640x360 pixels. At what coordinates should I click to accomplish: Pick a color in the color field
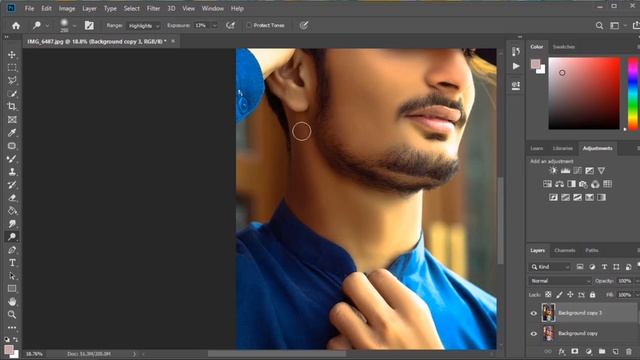pyautogui.click(x=584, y=93)
